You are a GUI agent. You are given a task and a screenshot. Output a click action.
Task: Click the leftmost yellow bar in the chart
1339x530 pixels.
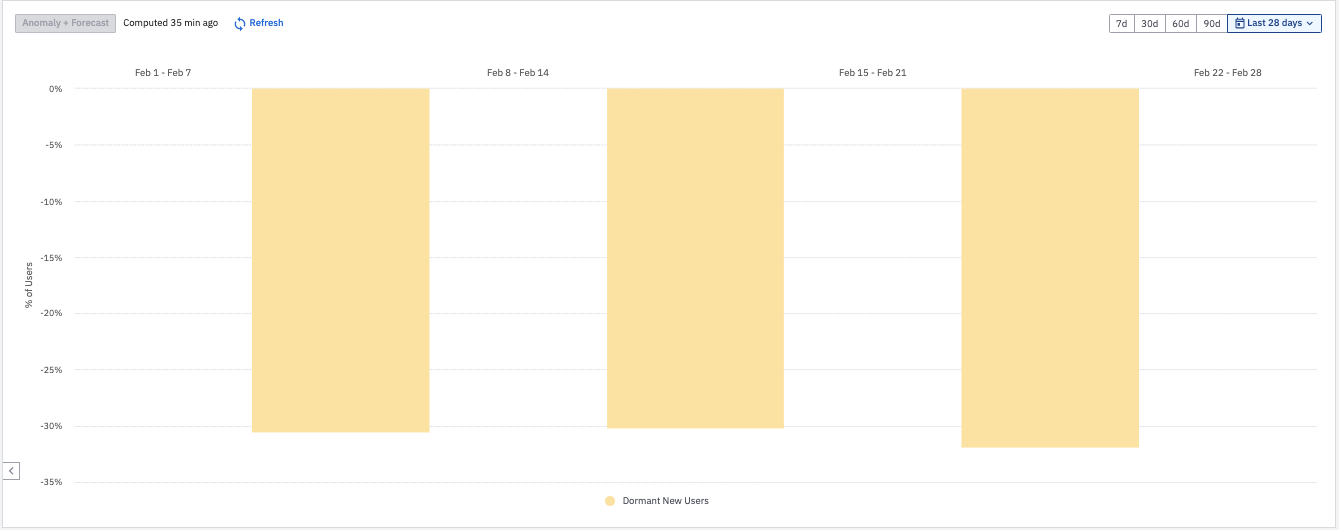(x=340, y=260)
